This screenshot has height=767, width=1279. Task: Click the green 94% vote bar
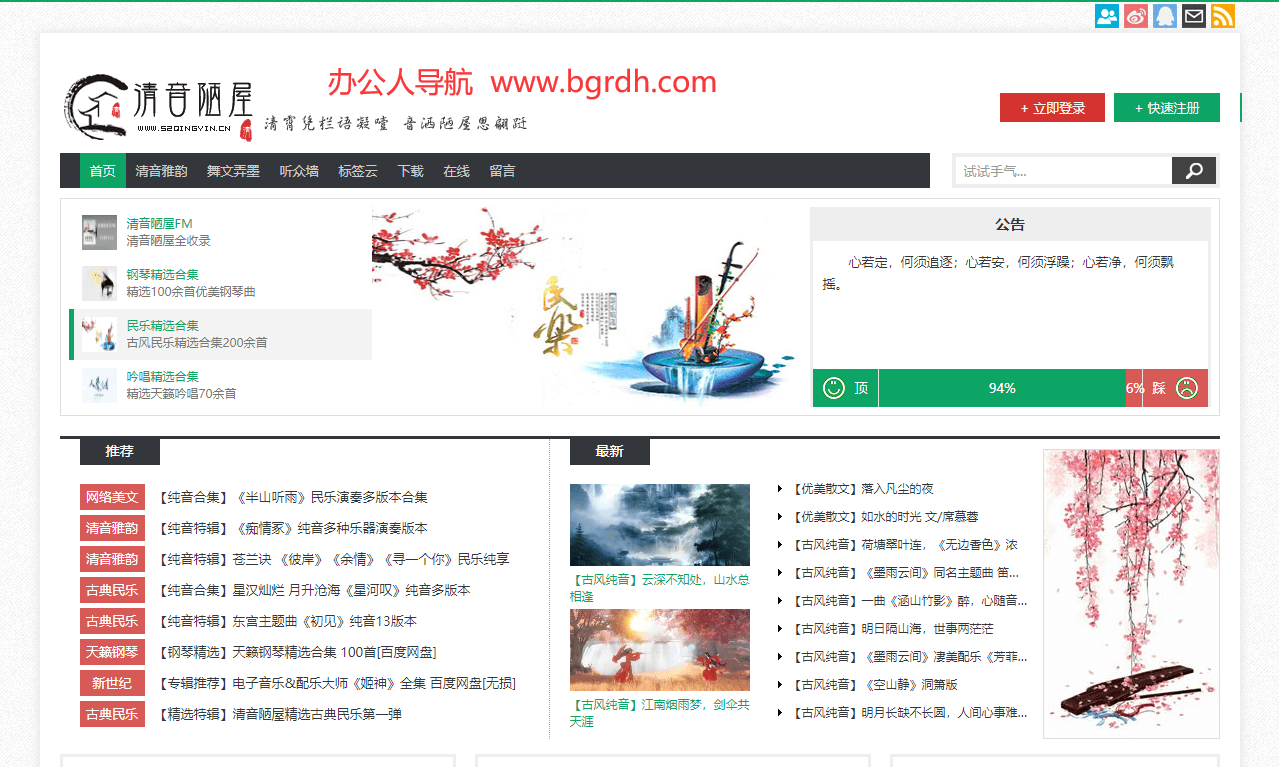[1002, 388]
